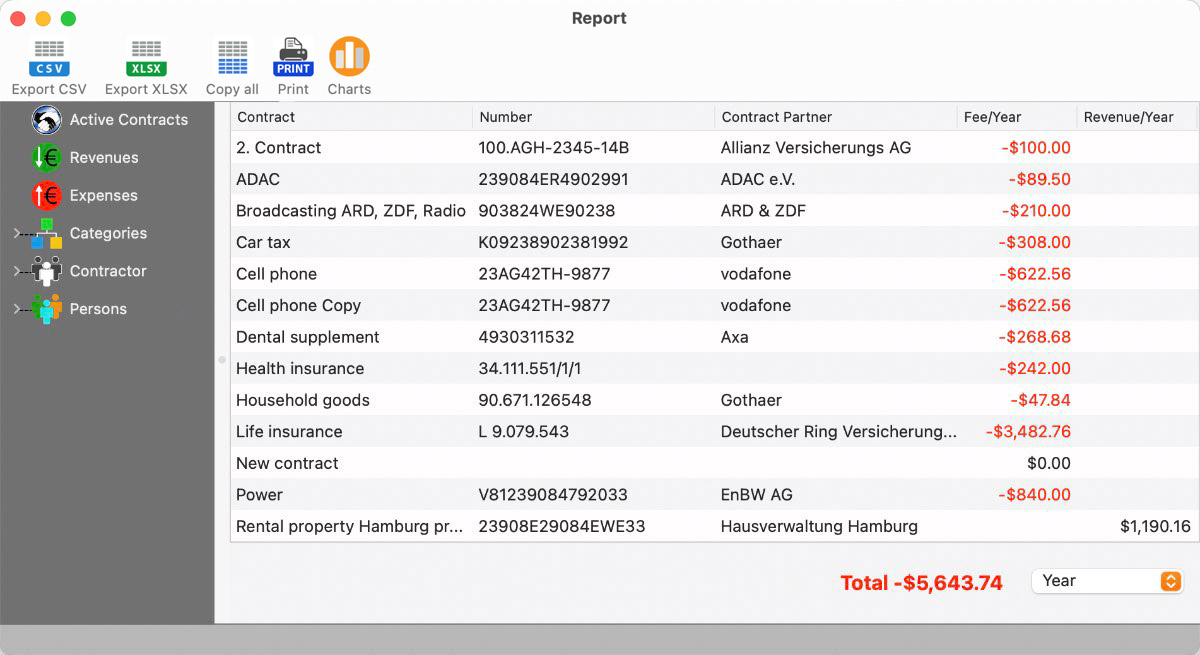
Task: Select the 'Cell phone Copy' contract row
Action: click(714, 306)
